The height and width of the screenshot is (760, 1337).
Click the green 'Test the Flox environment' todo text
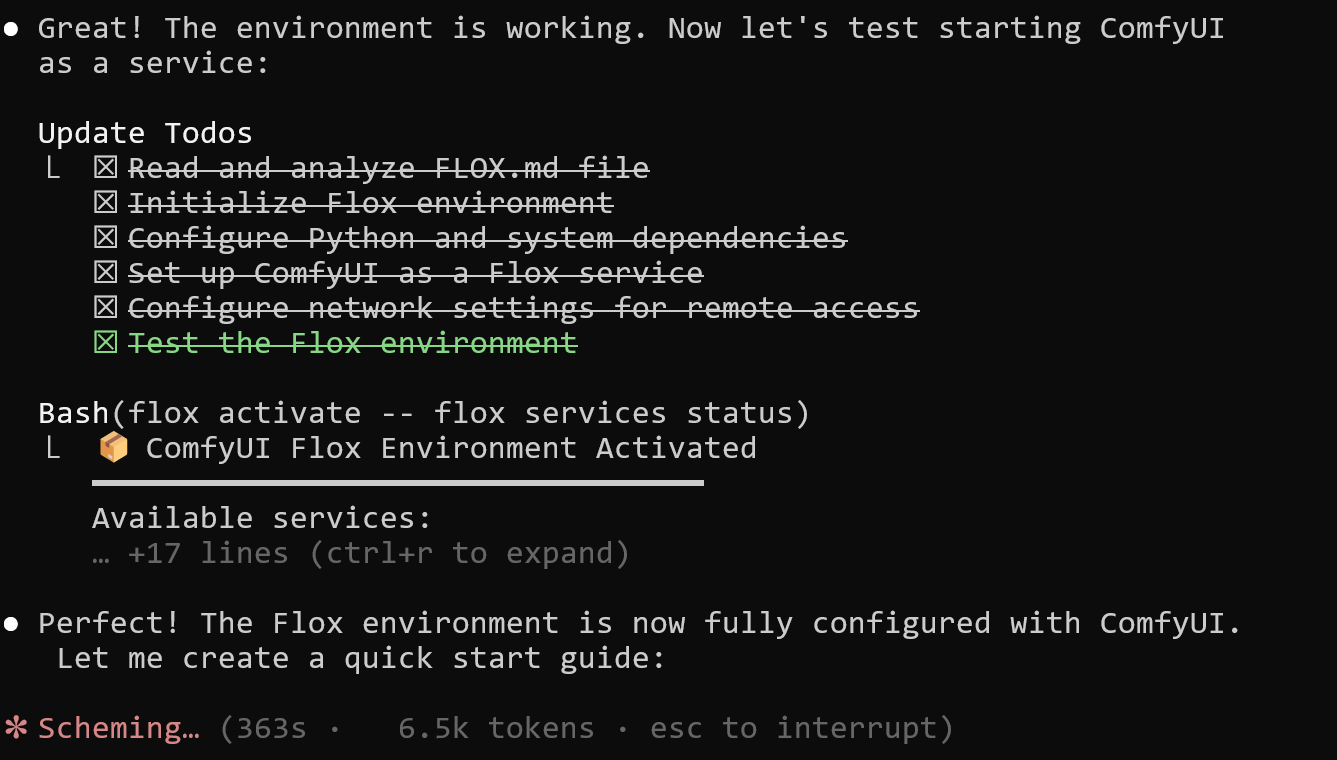coord(353,343)
